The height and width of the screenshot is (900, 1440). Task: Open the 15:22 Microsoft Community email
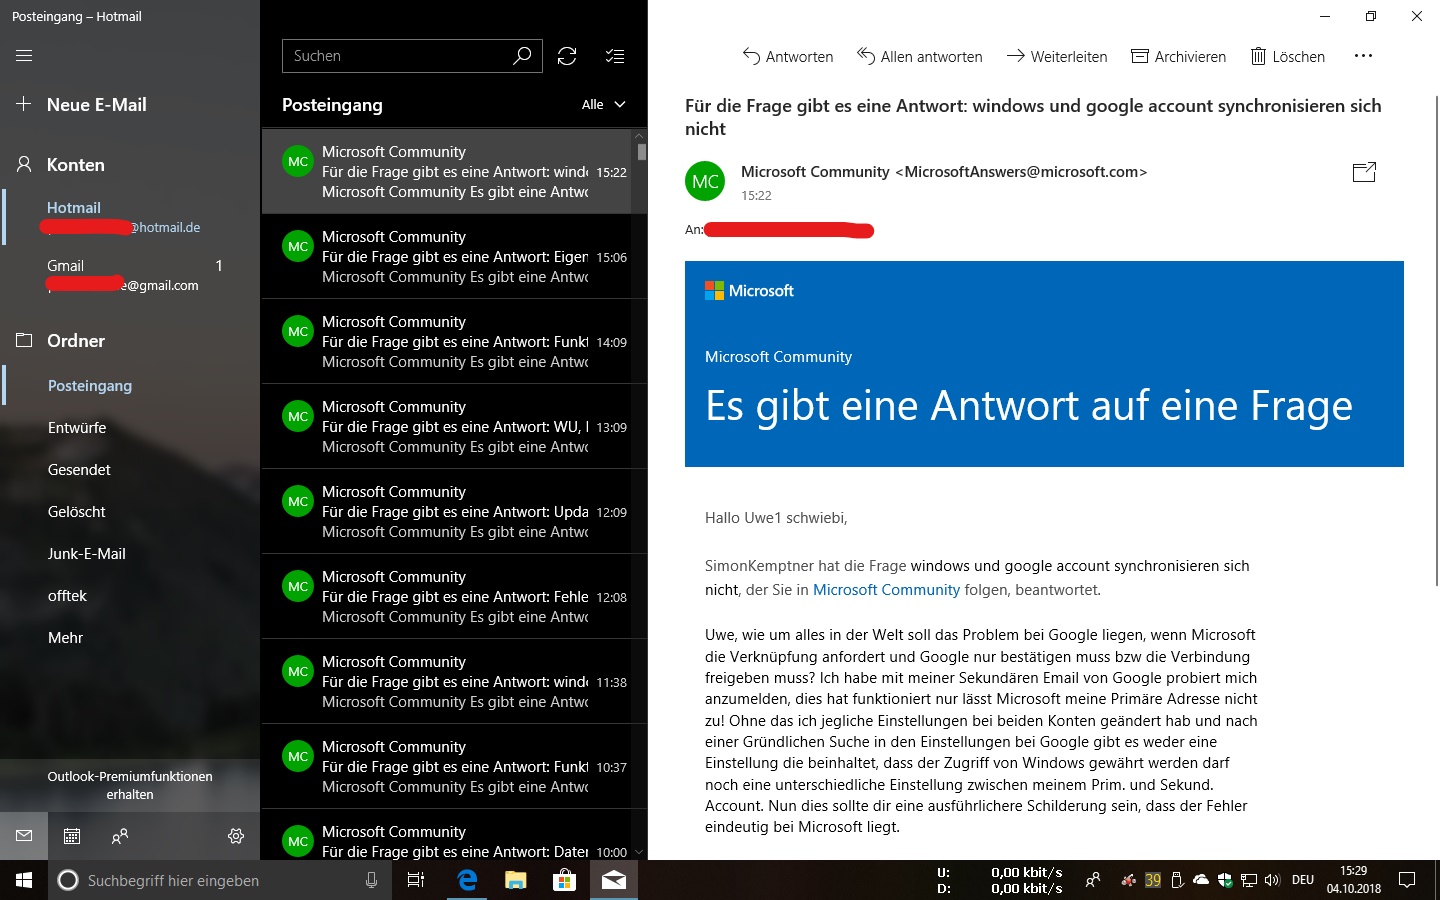[x=448, y=171]
